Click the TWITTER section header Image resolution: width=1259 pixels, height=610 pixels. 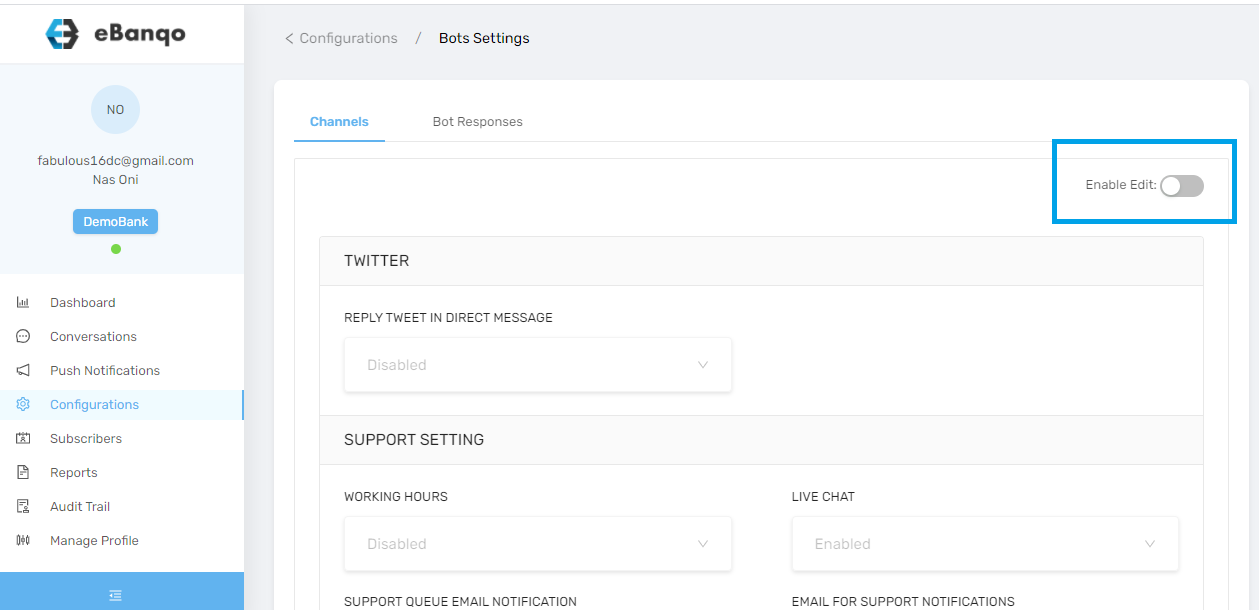coord(761,261)
